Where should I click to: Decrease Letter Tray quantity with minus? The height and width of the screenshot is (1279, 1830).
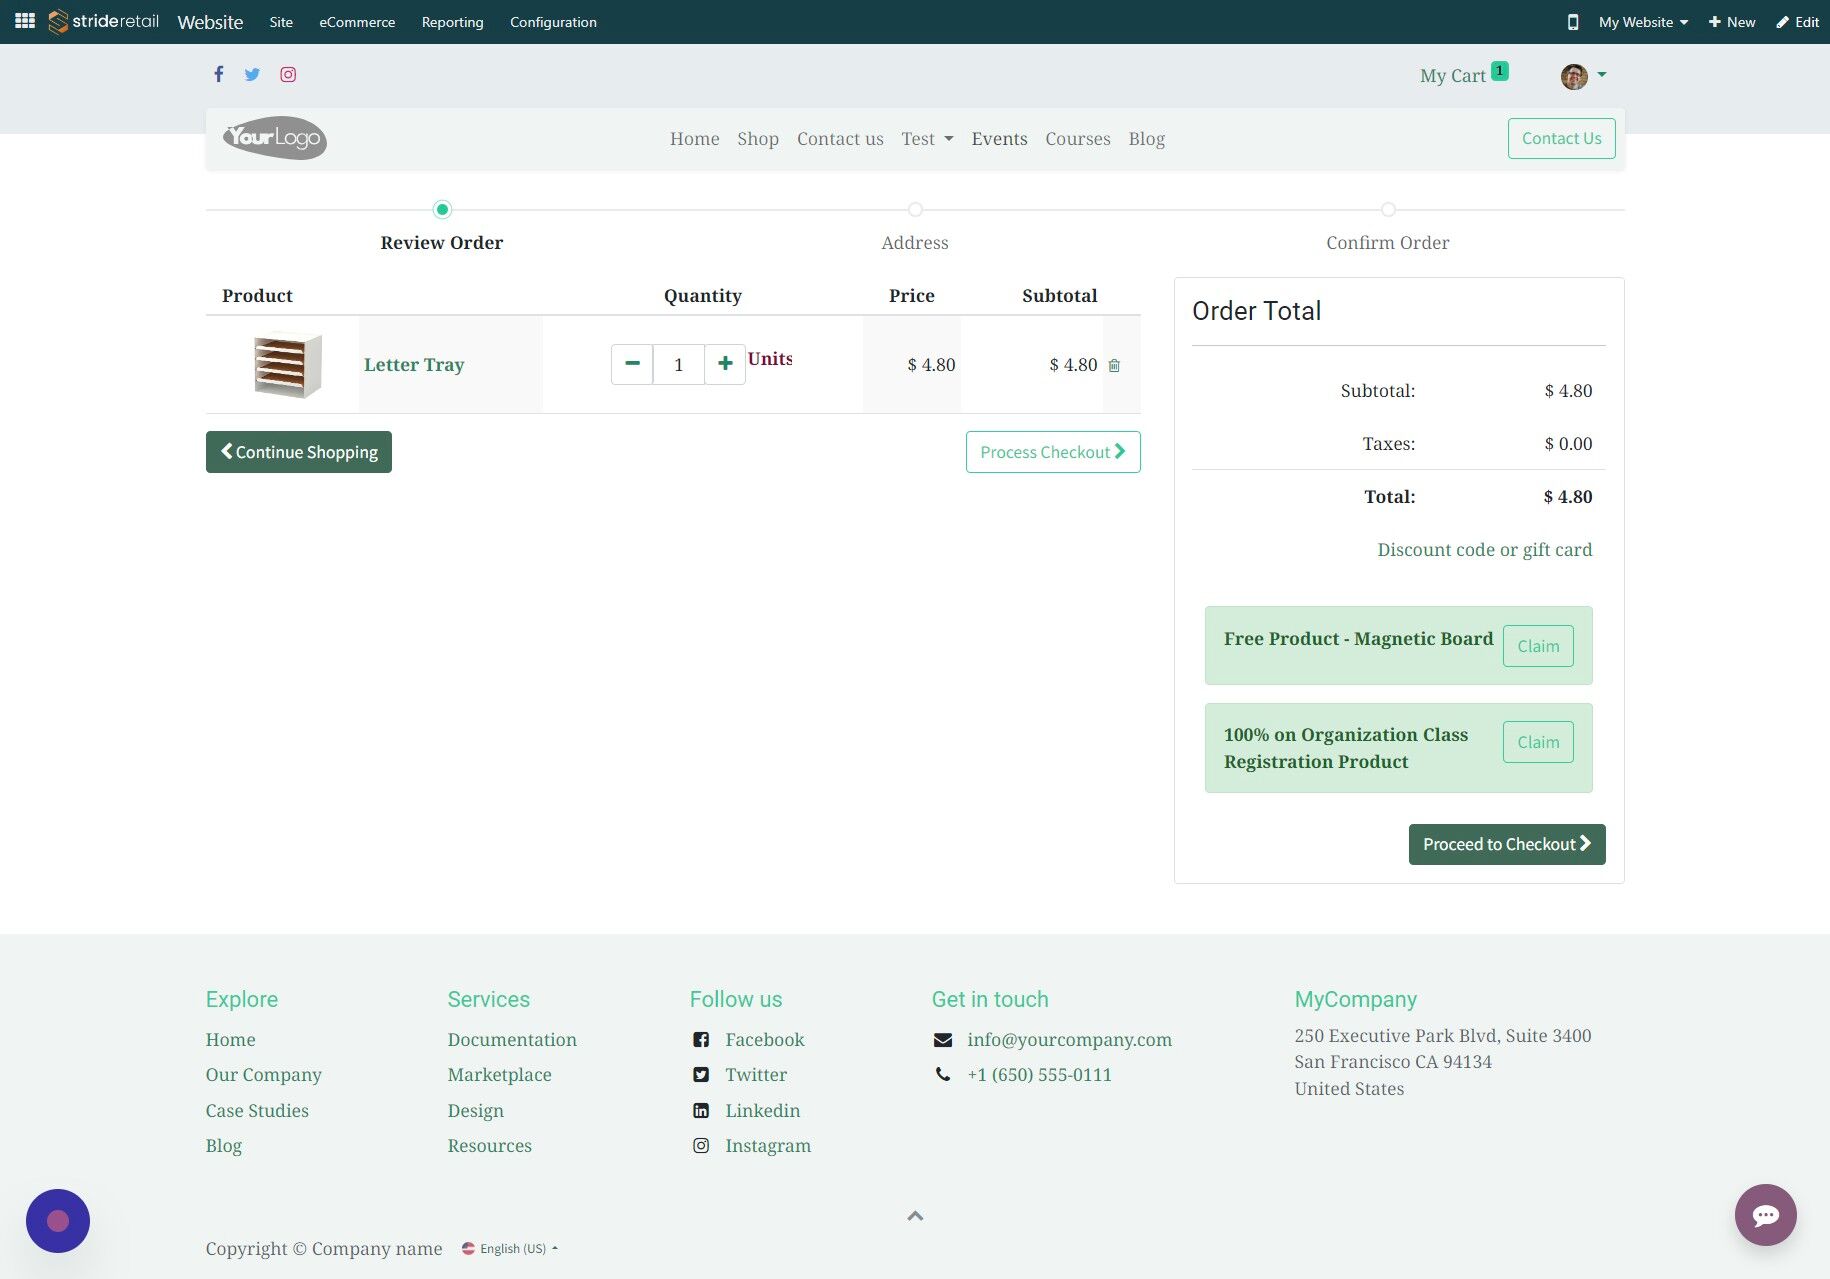point(632,364)
